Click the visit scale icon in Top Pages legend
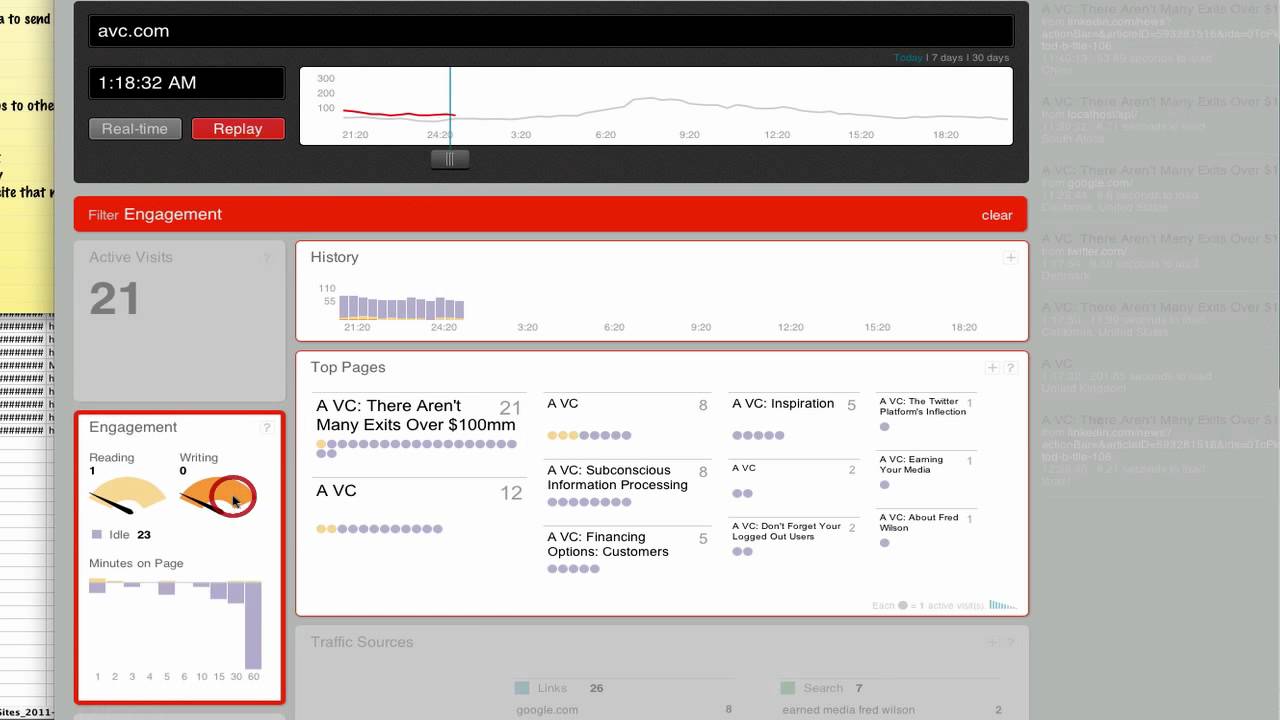The image size is (1280, 720). pyautogui.click(x=1002, y=605)
